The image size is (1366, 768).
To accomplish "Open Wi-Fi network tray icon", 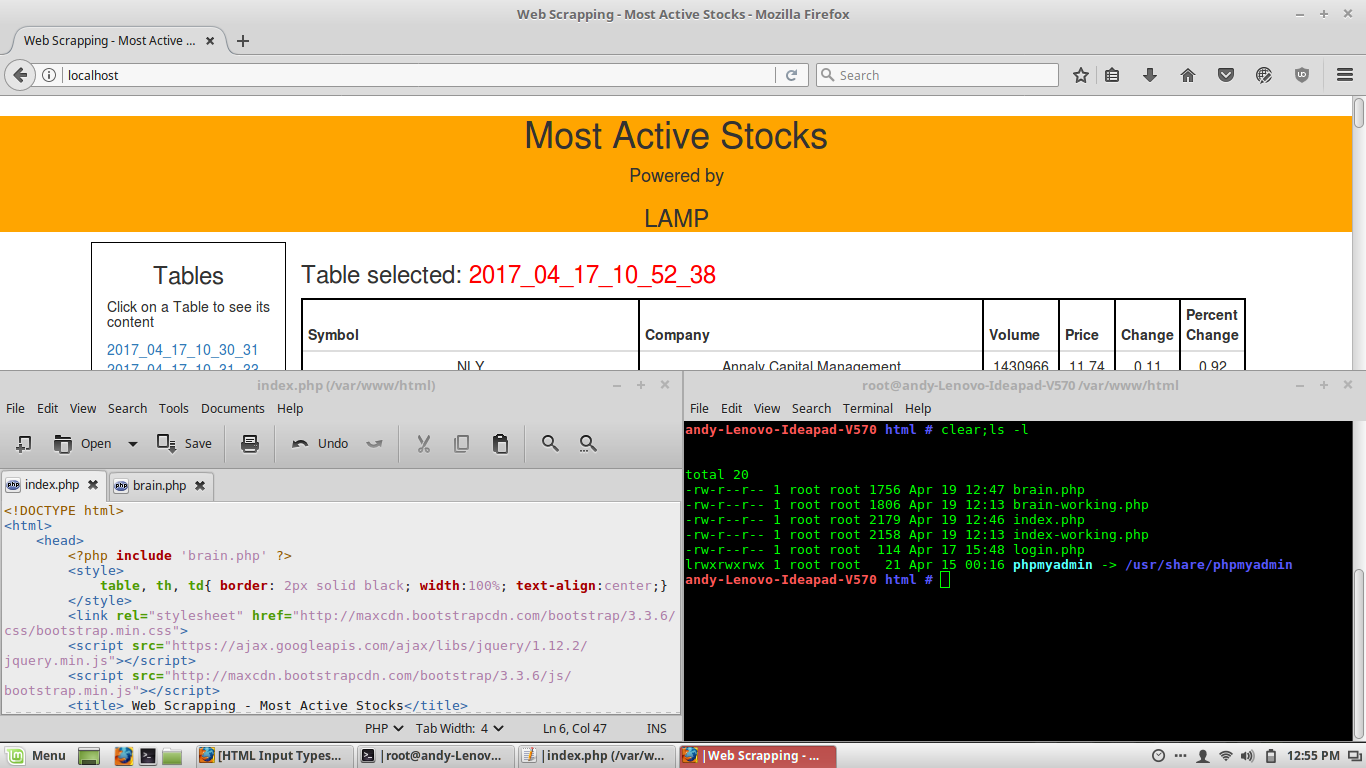I will (x=1225, y=756).
